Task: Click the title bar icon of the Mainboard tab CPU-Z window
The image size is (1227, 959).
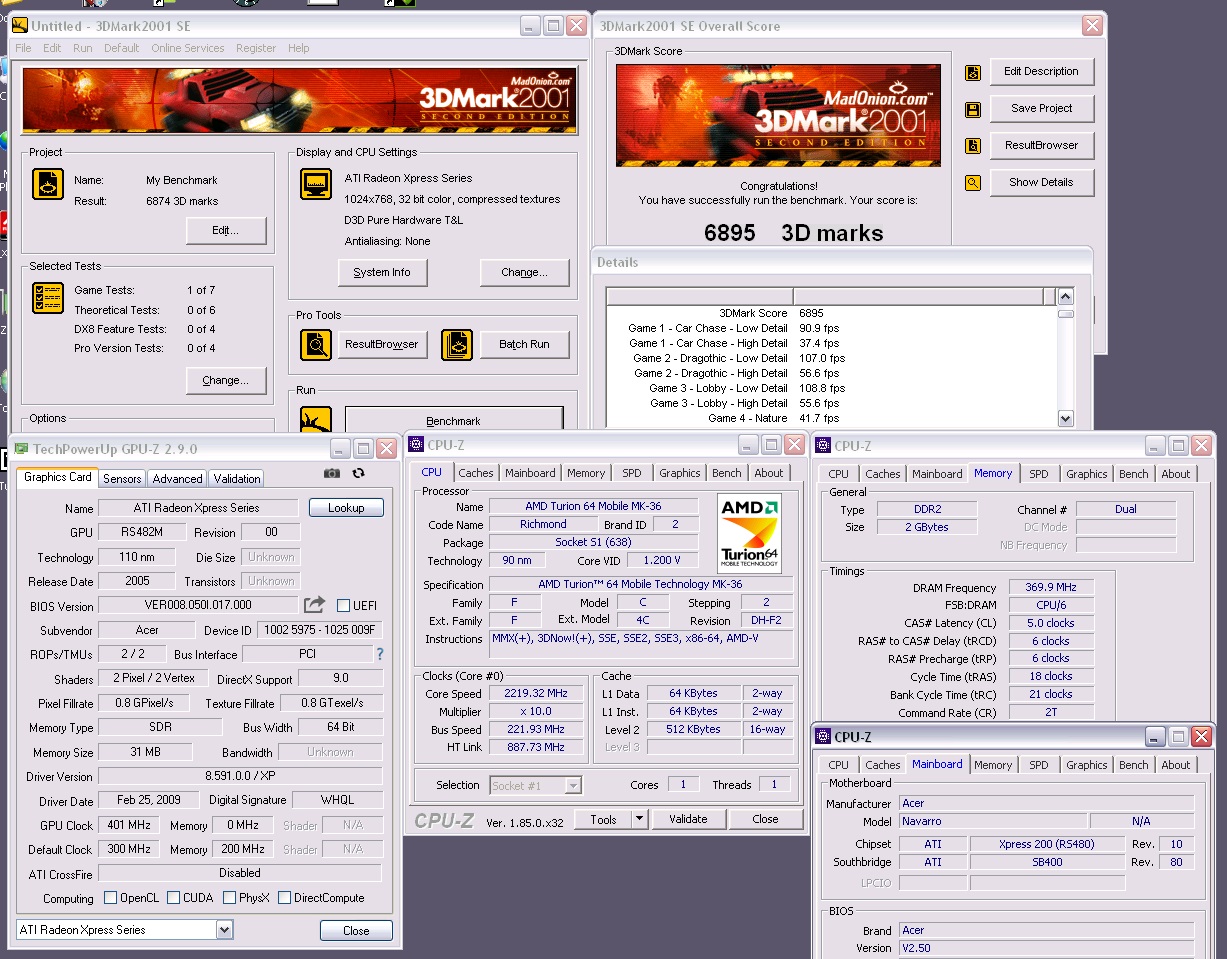Action: point(822,737)
